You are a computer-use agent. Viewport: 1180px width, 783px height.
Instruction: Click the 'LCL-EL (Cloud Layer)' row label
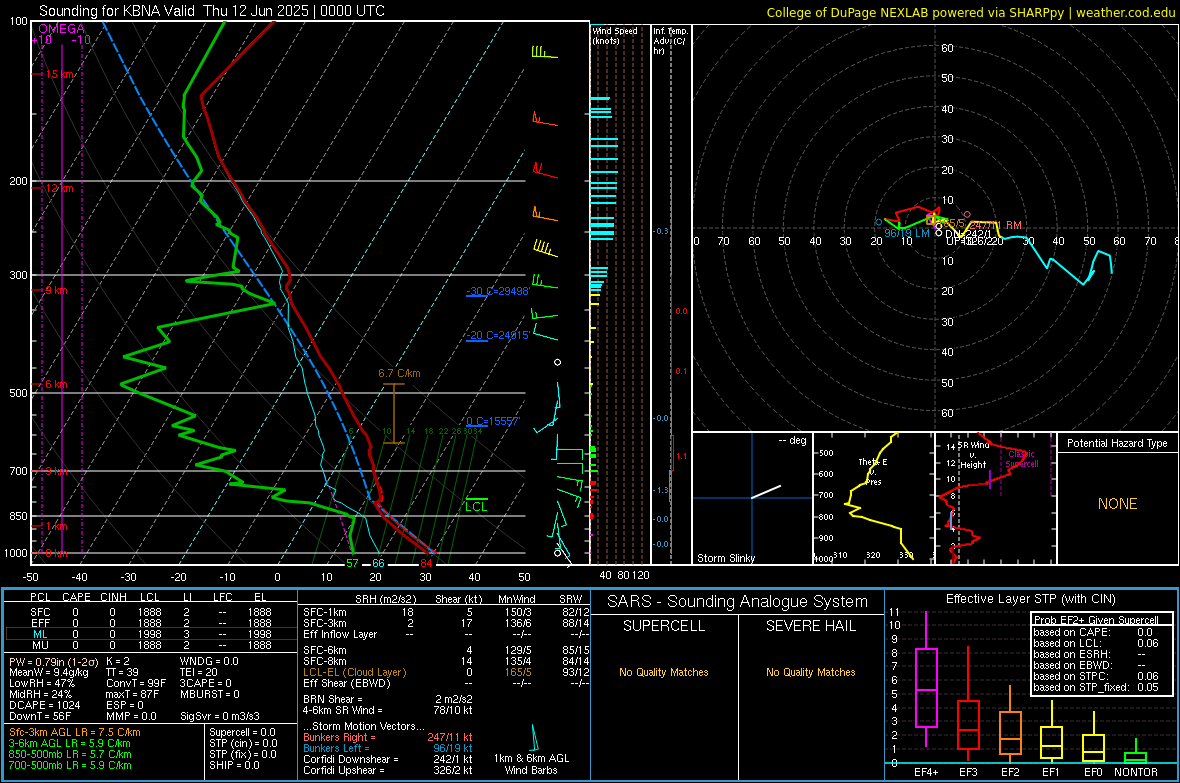tap(354, 672)
